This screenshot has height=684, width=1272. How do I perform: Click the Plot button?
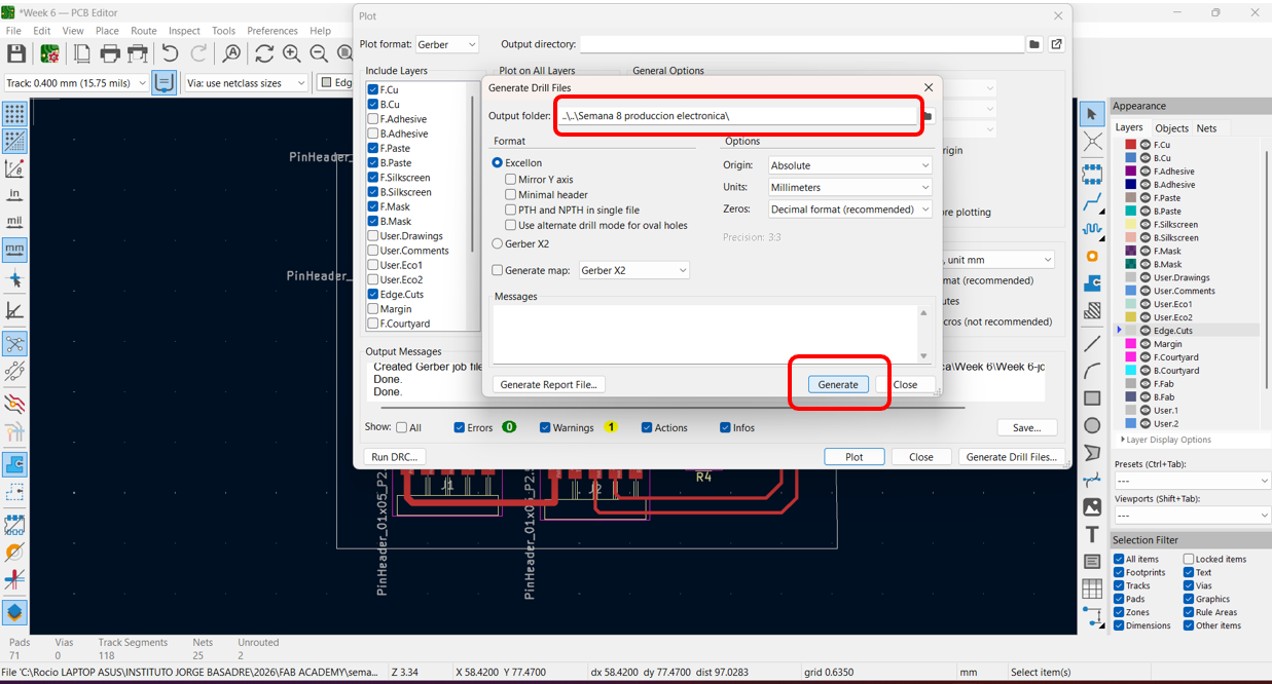(x=854, y=457)
